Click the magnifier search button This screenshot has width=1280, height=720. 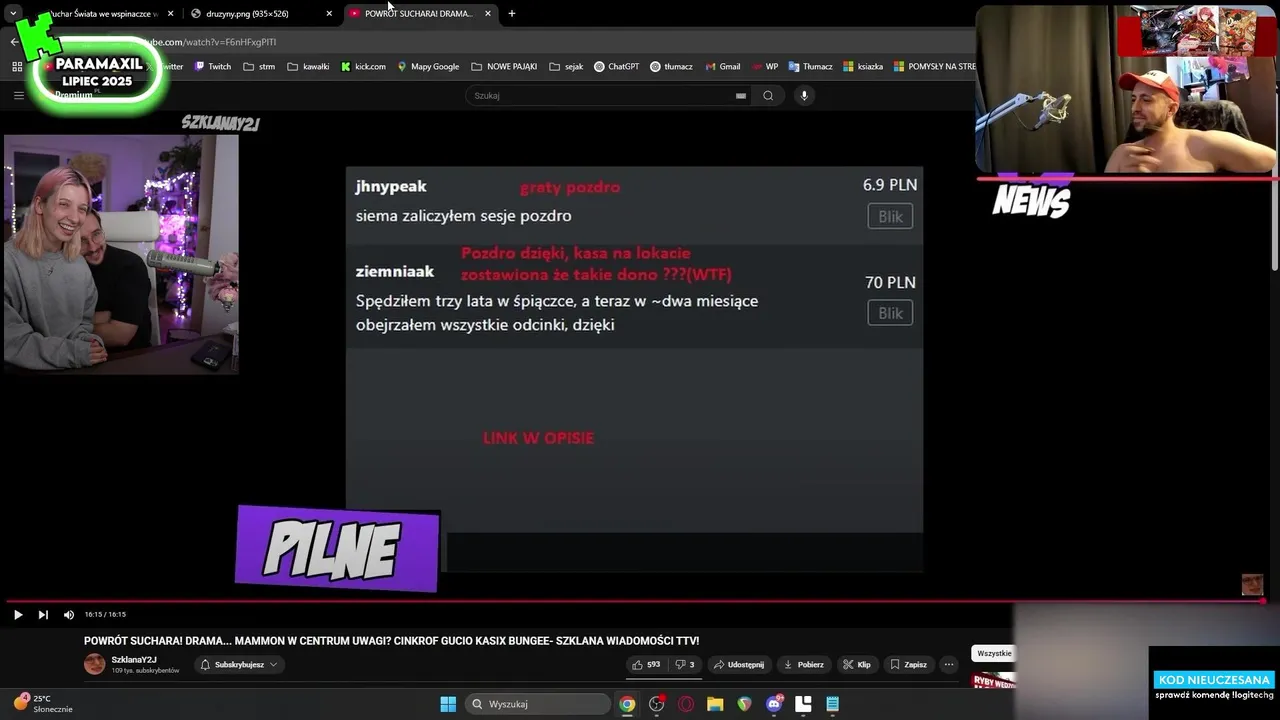tap(768, 96)
